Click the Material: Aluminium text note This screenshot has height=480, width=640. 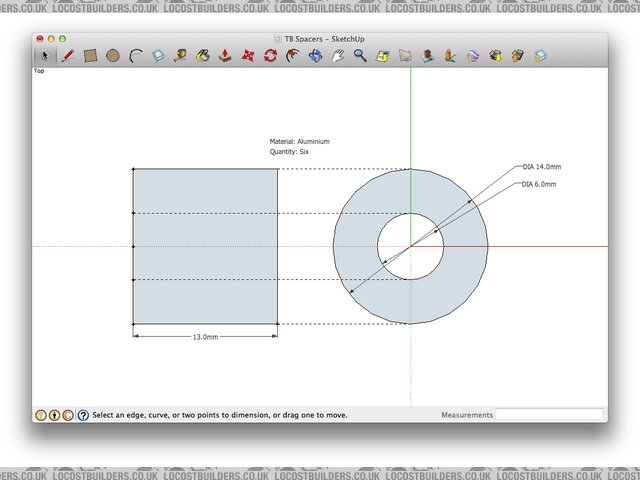[x=299, y=142]
